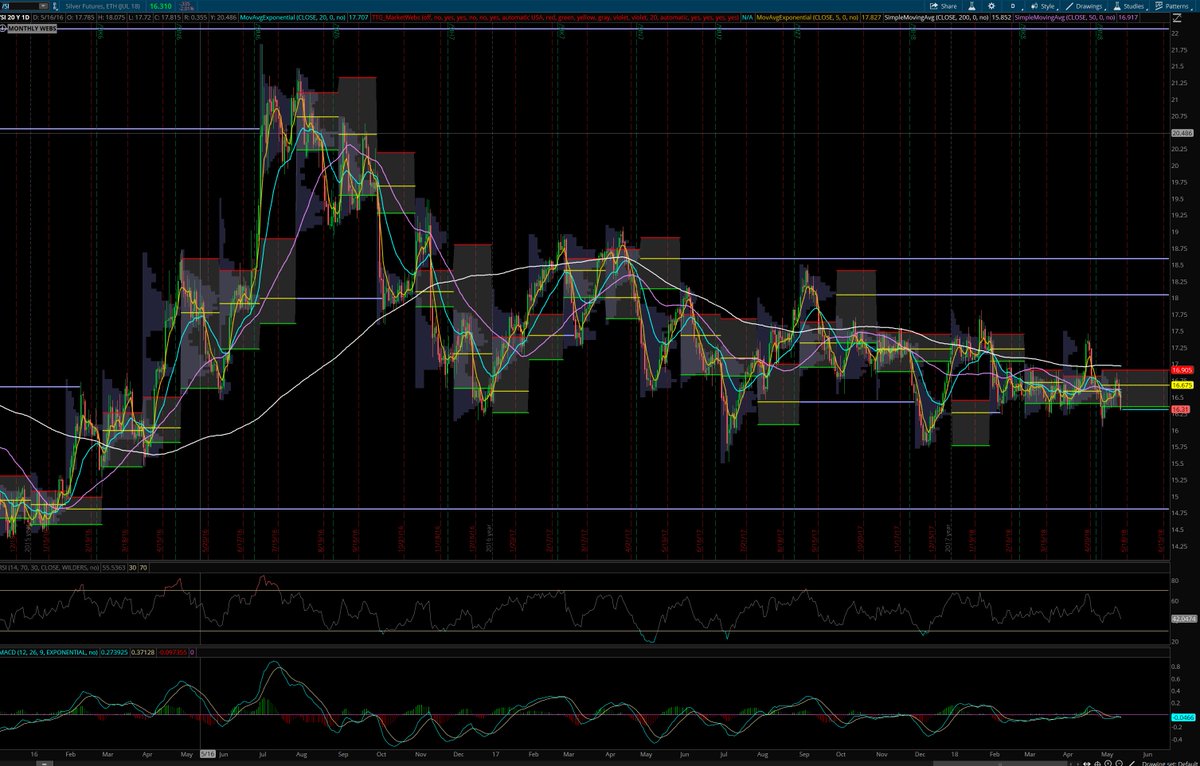The width and height of the screenshot is (1200, 766).
Task: Click the /SI symbol input field
Action: [x=20, y=6]
